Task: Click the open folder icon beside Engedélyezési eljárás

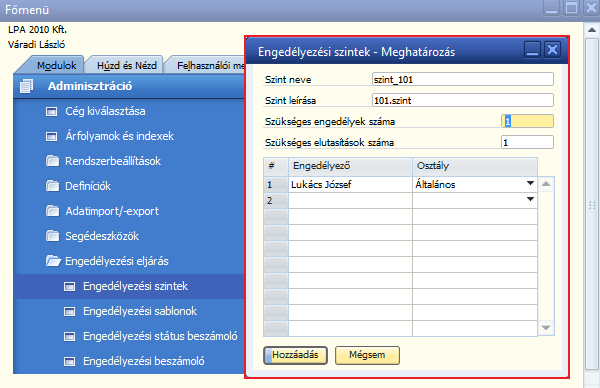Action: [x=53, y=261]
